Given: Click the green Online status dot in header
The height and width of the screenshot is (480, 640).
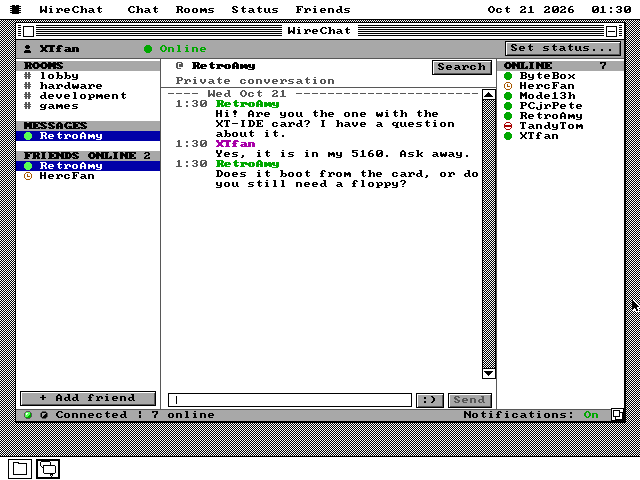Looking at the screenshot, I should [148, 49].
